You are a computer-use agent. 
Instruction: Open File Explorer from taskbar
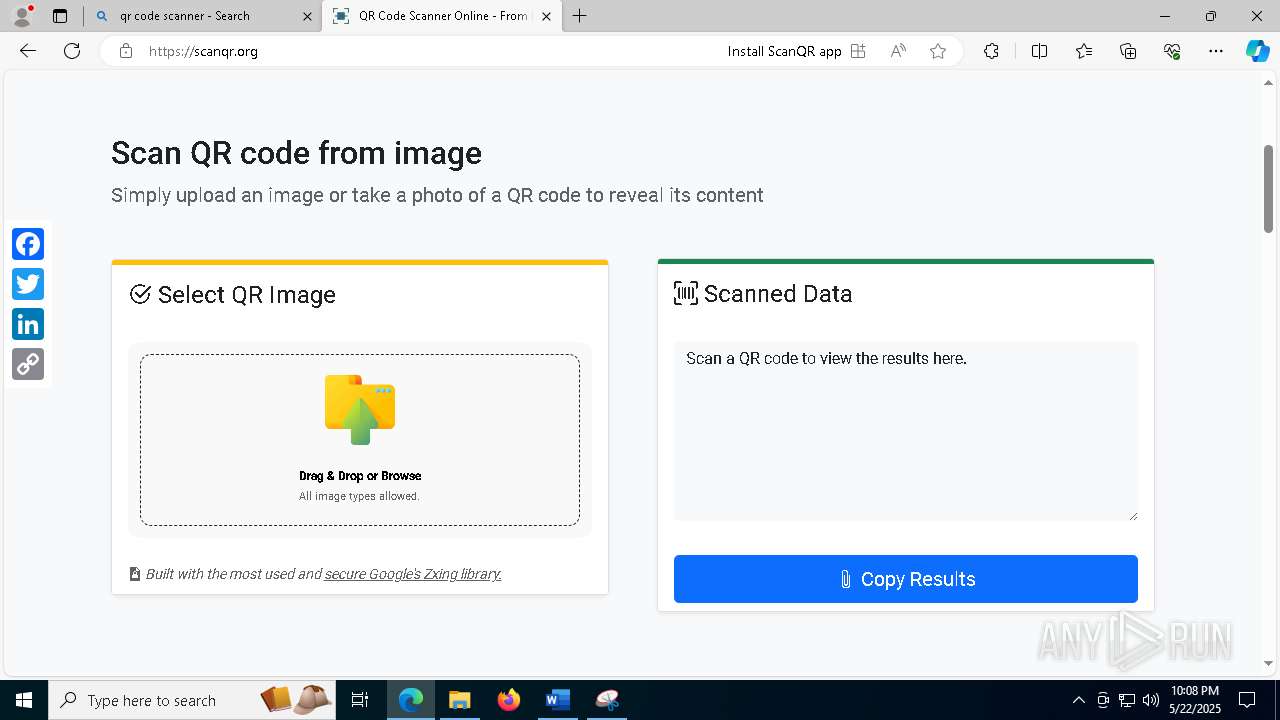pos(459,700)
